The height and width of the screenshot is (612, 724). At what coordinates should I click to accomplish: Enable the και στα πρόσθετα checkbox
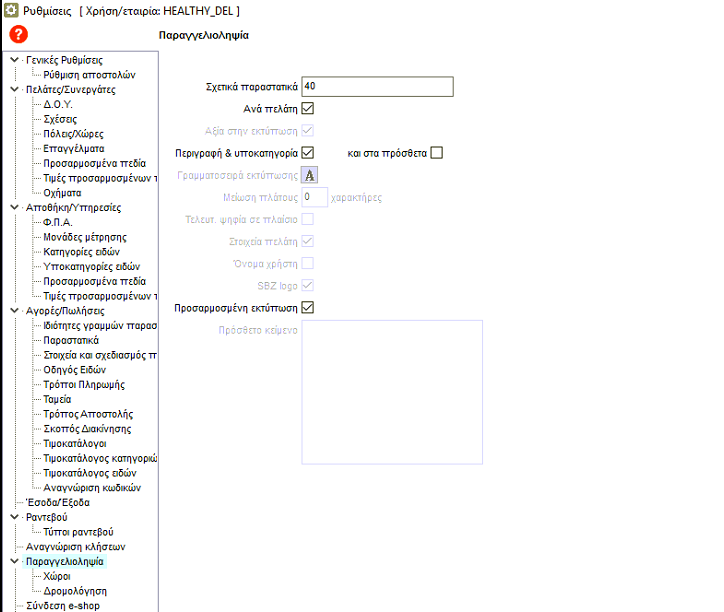pos(436,153)
